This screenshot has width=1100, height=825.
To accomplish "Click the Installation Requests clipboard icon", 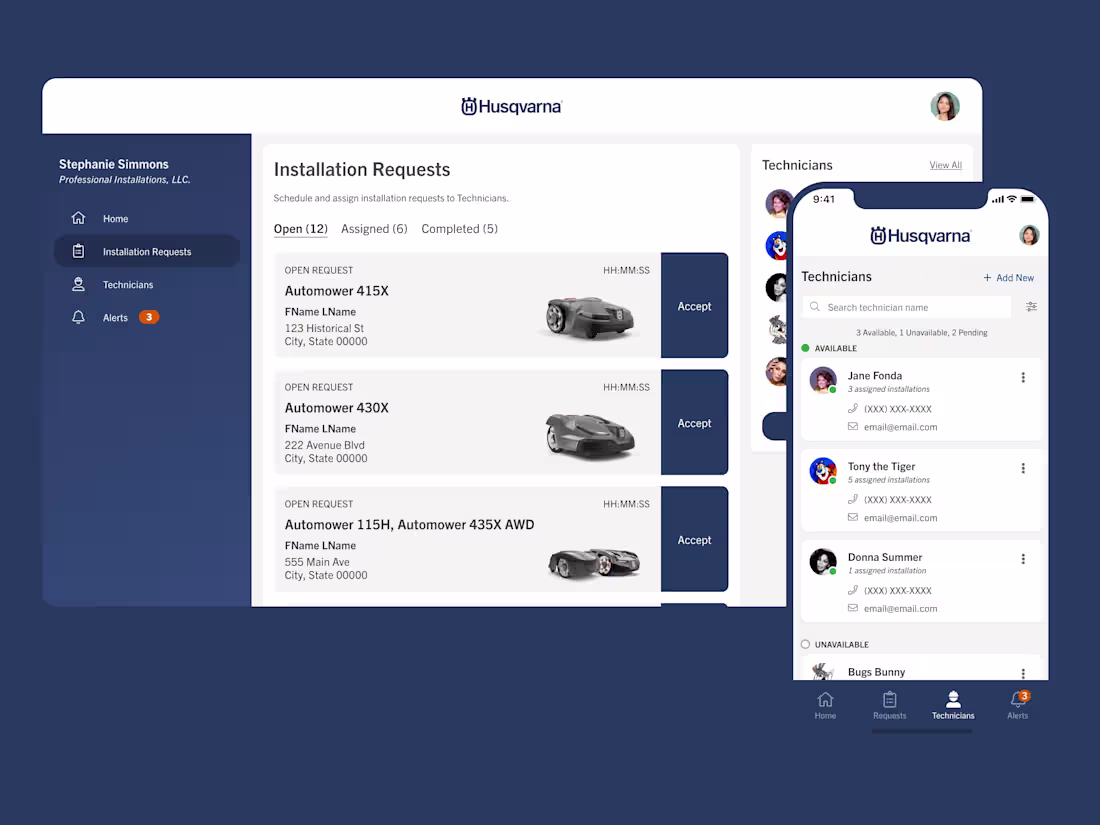I will tap(79, 251).
